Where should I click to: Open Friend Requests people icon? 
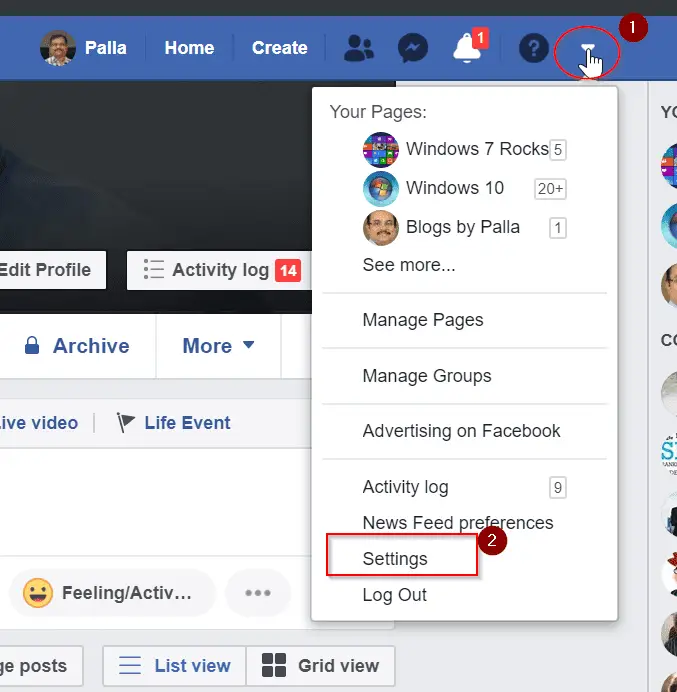tap(359, 48)
